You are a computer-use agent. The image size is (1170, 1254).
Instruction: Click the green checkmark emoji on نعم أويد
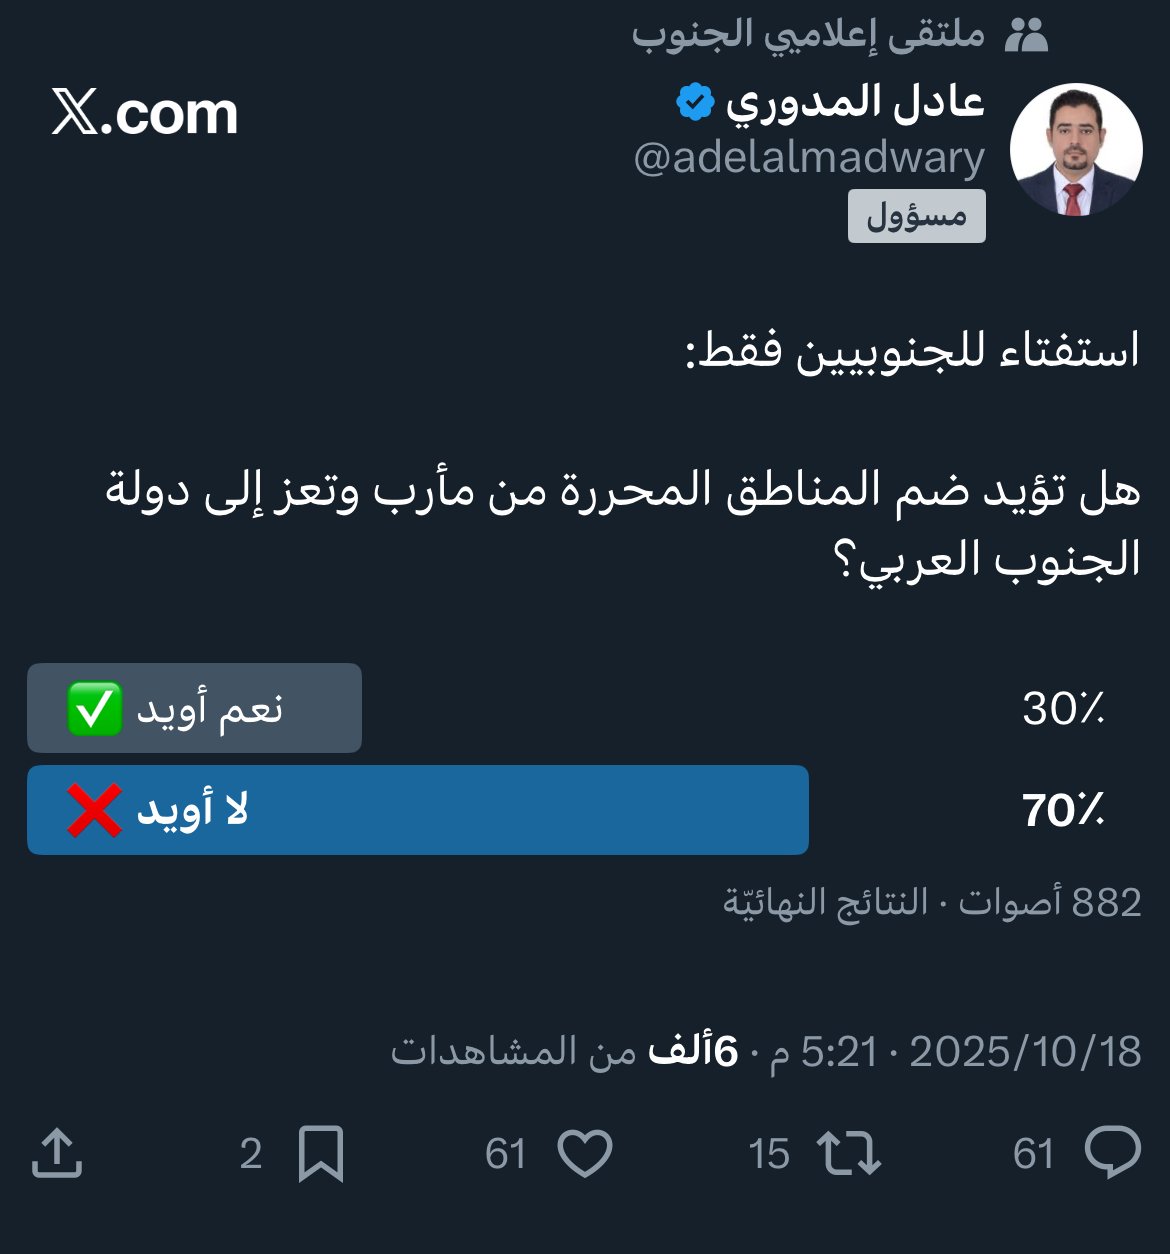tap(96, 708)
